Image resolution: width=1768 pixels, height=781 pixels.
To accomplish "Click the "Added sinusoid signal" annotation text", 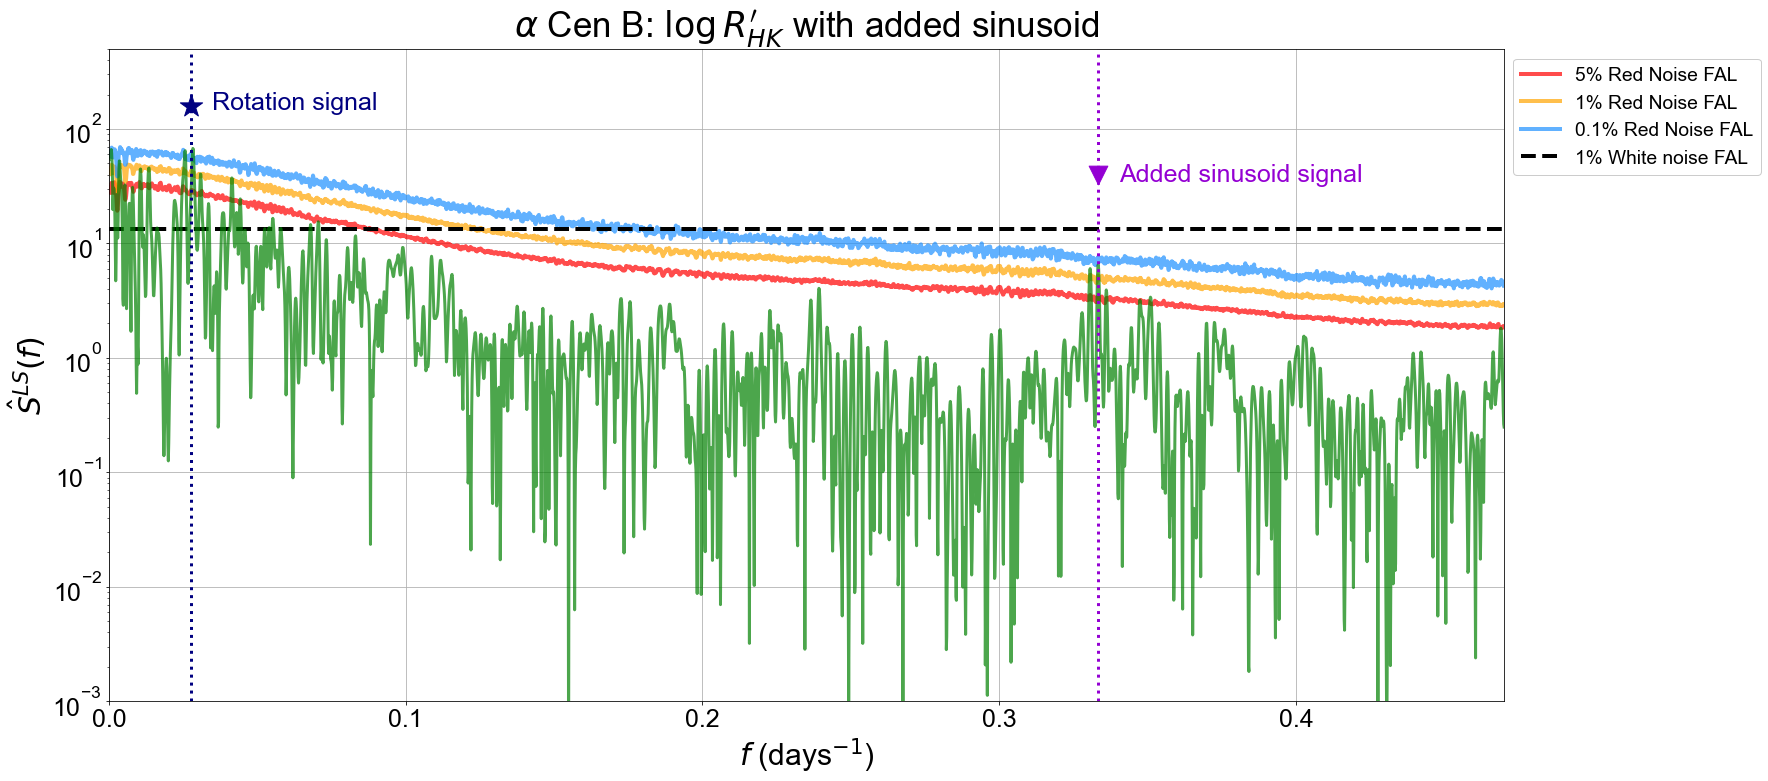I will [x=1241, y=174].
